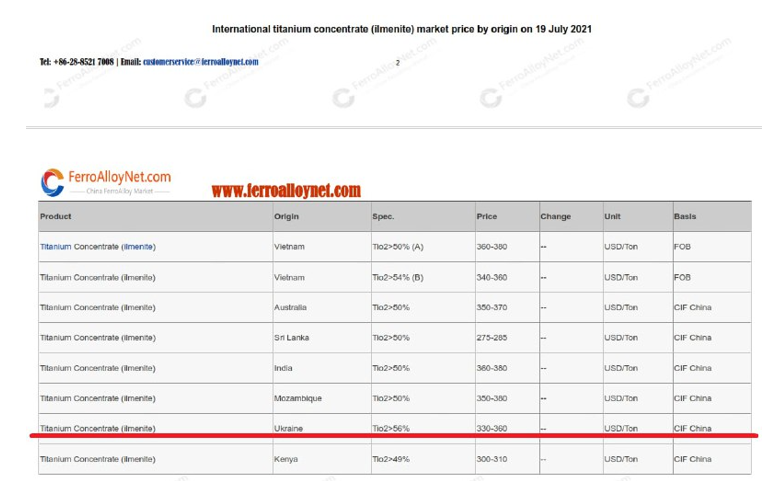Select the Price column header
Screen dimensions: 765x481
pos(487,216)
